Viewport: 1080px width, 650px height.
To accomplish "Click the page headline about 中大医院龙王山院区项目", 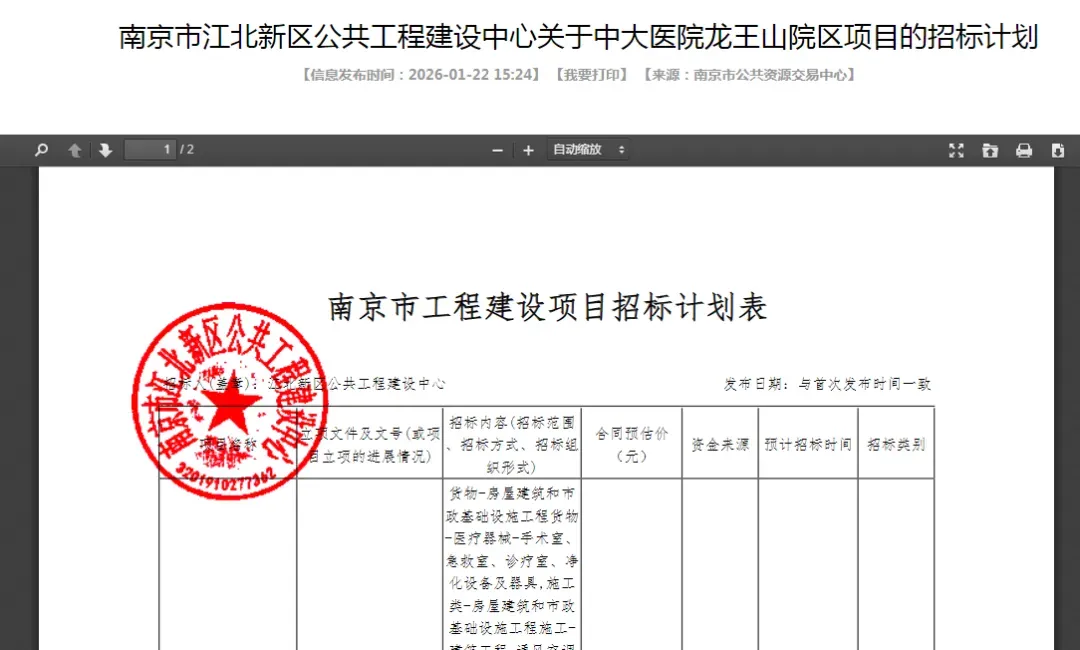I will coord(579,36).
